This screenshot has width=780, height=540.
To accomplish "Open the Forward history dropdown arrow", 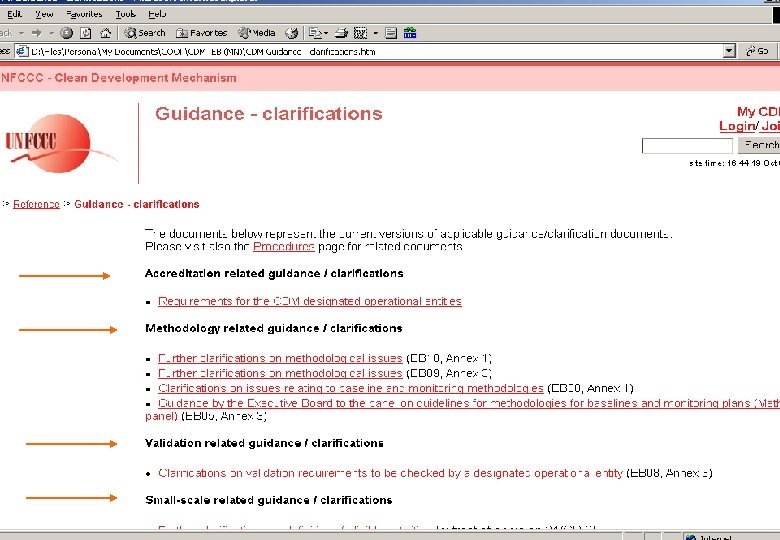I will [x=51, y=33].
